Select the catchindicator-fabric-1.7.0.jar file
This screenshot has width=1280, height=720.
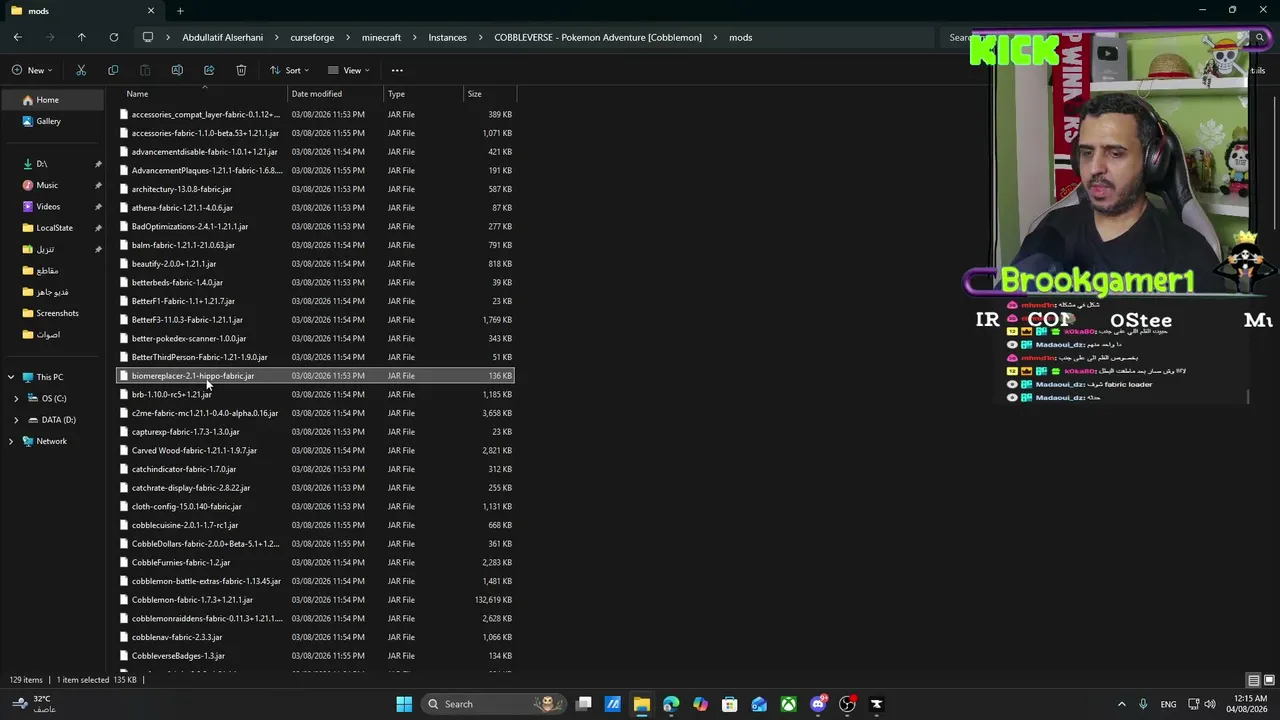[x=316, y=469]
